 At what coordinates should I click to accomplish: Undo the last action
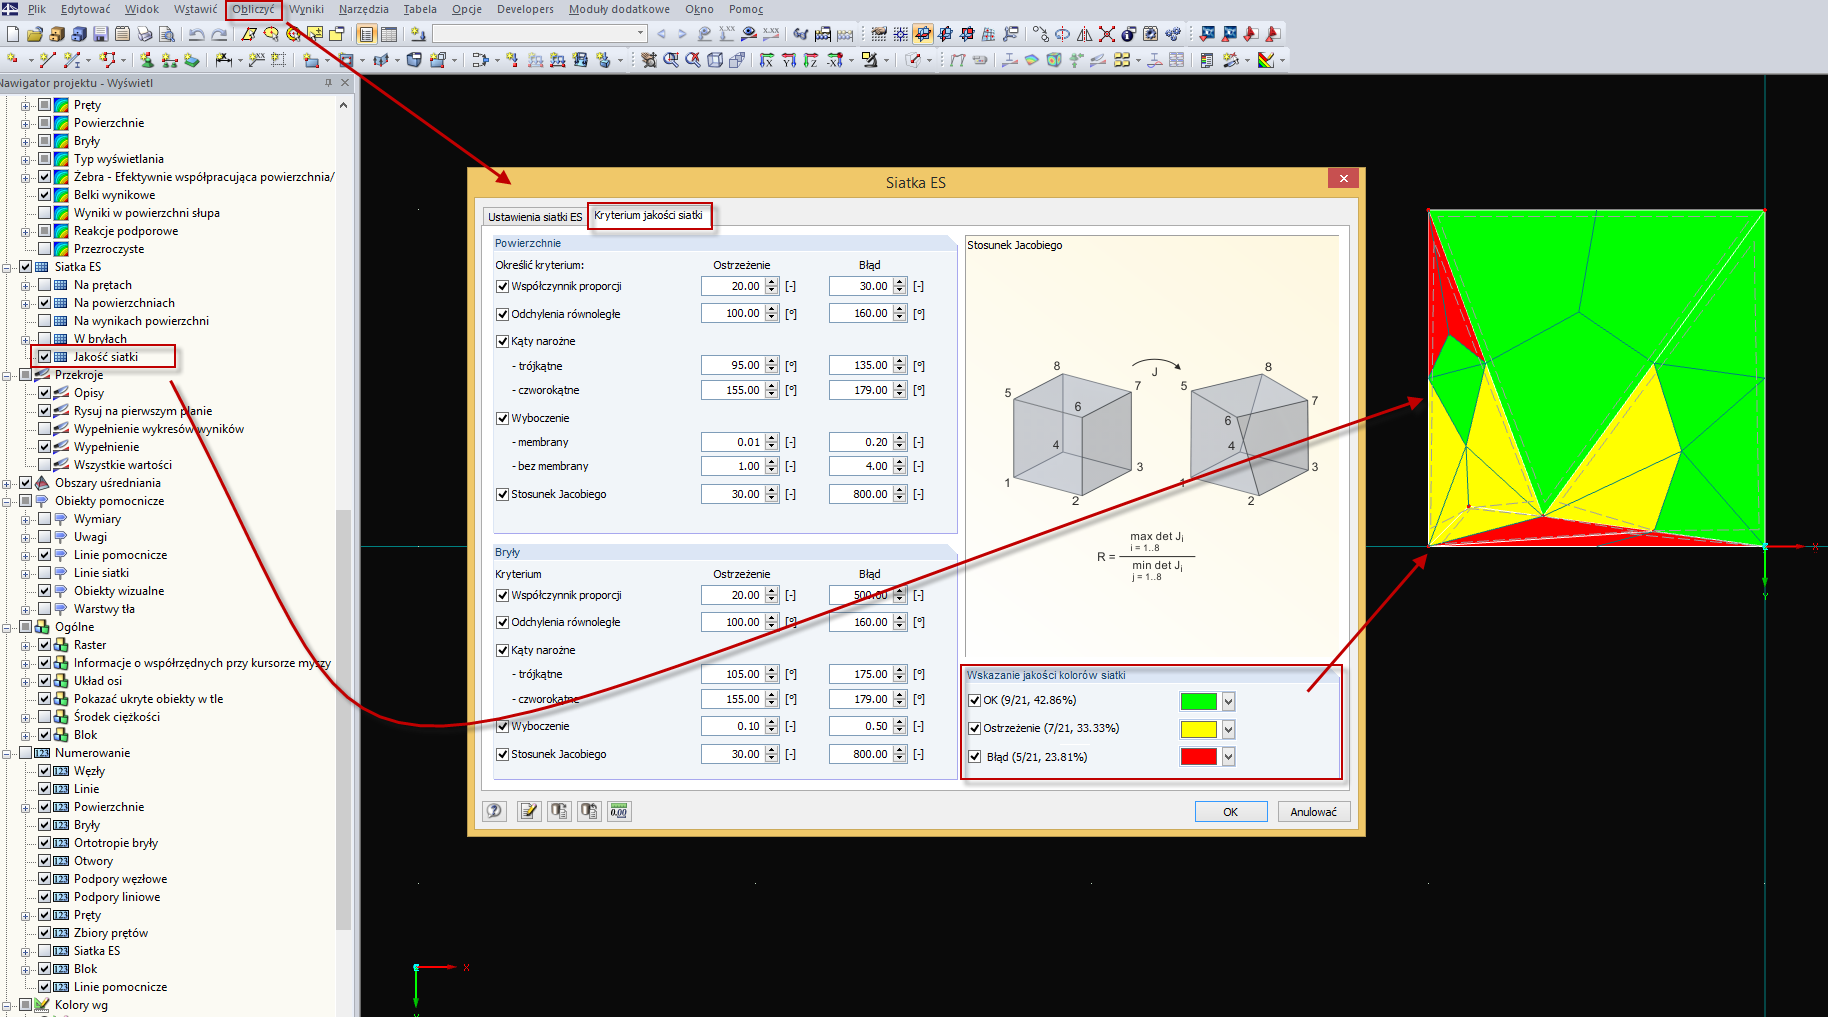click(196, 34)
